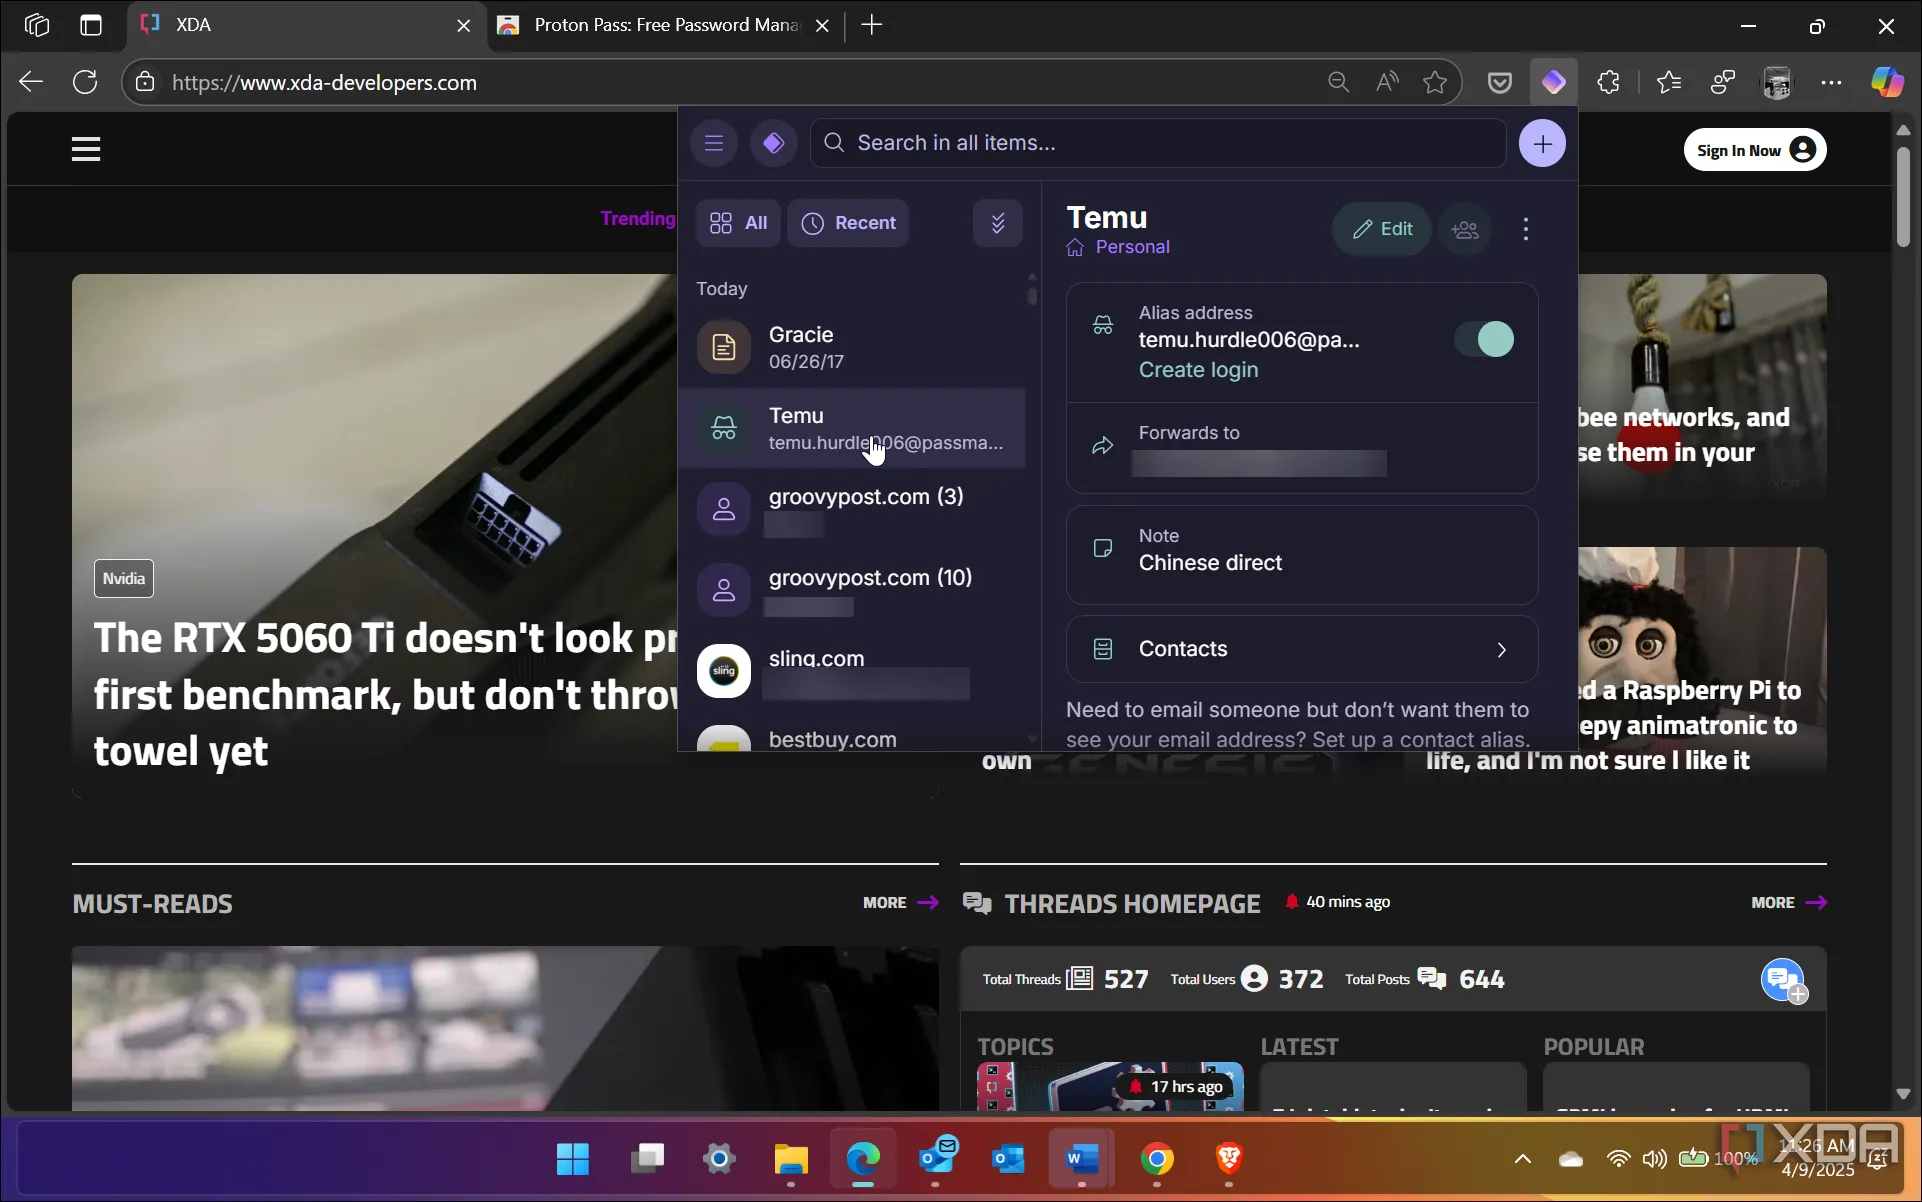Image resolution: width=1922 pixels, height=1202 pixels.
Task: Focus the Search in all items field
Action: (1158, 143)
